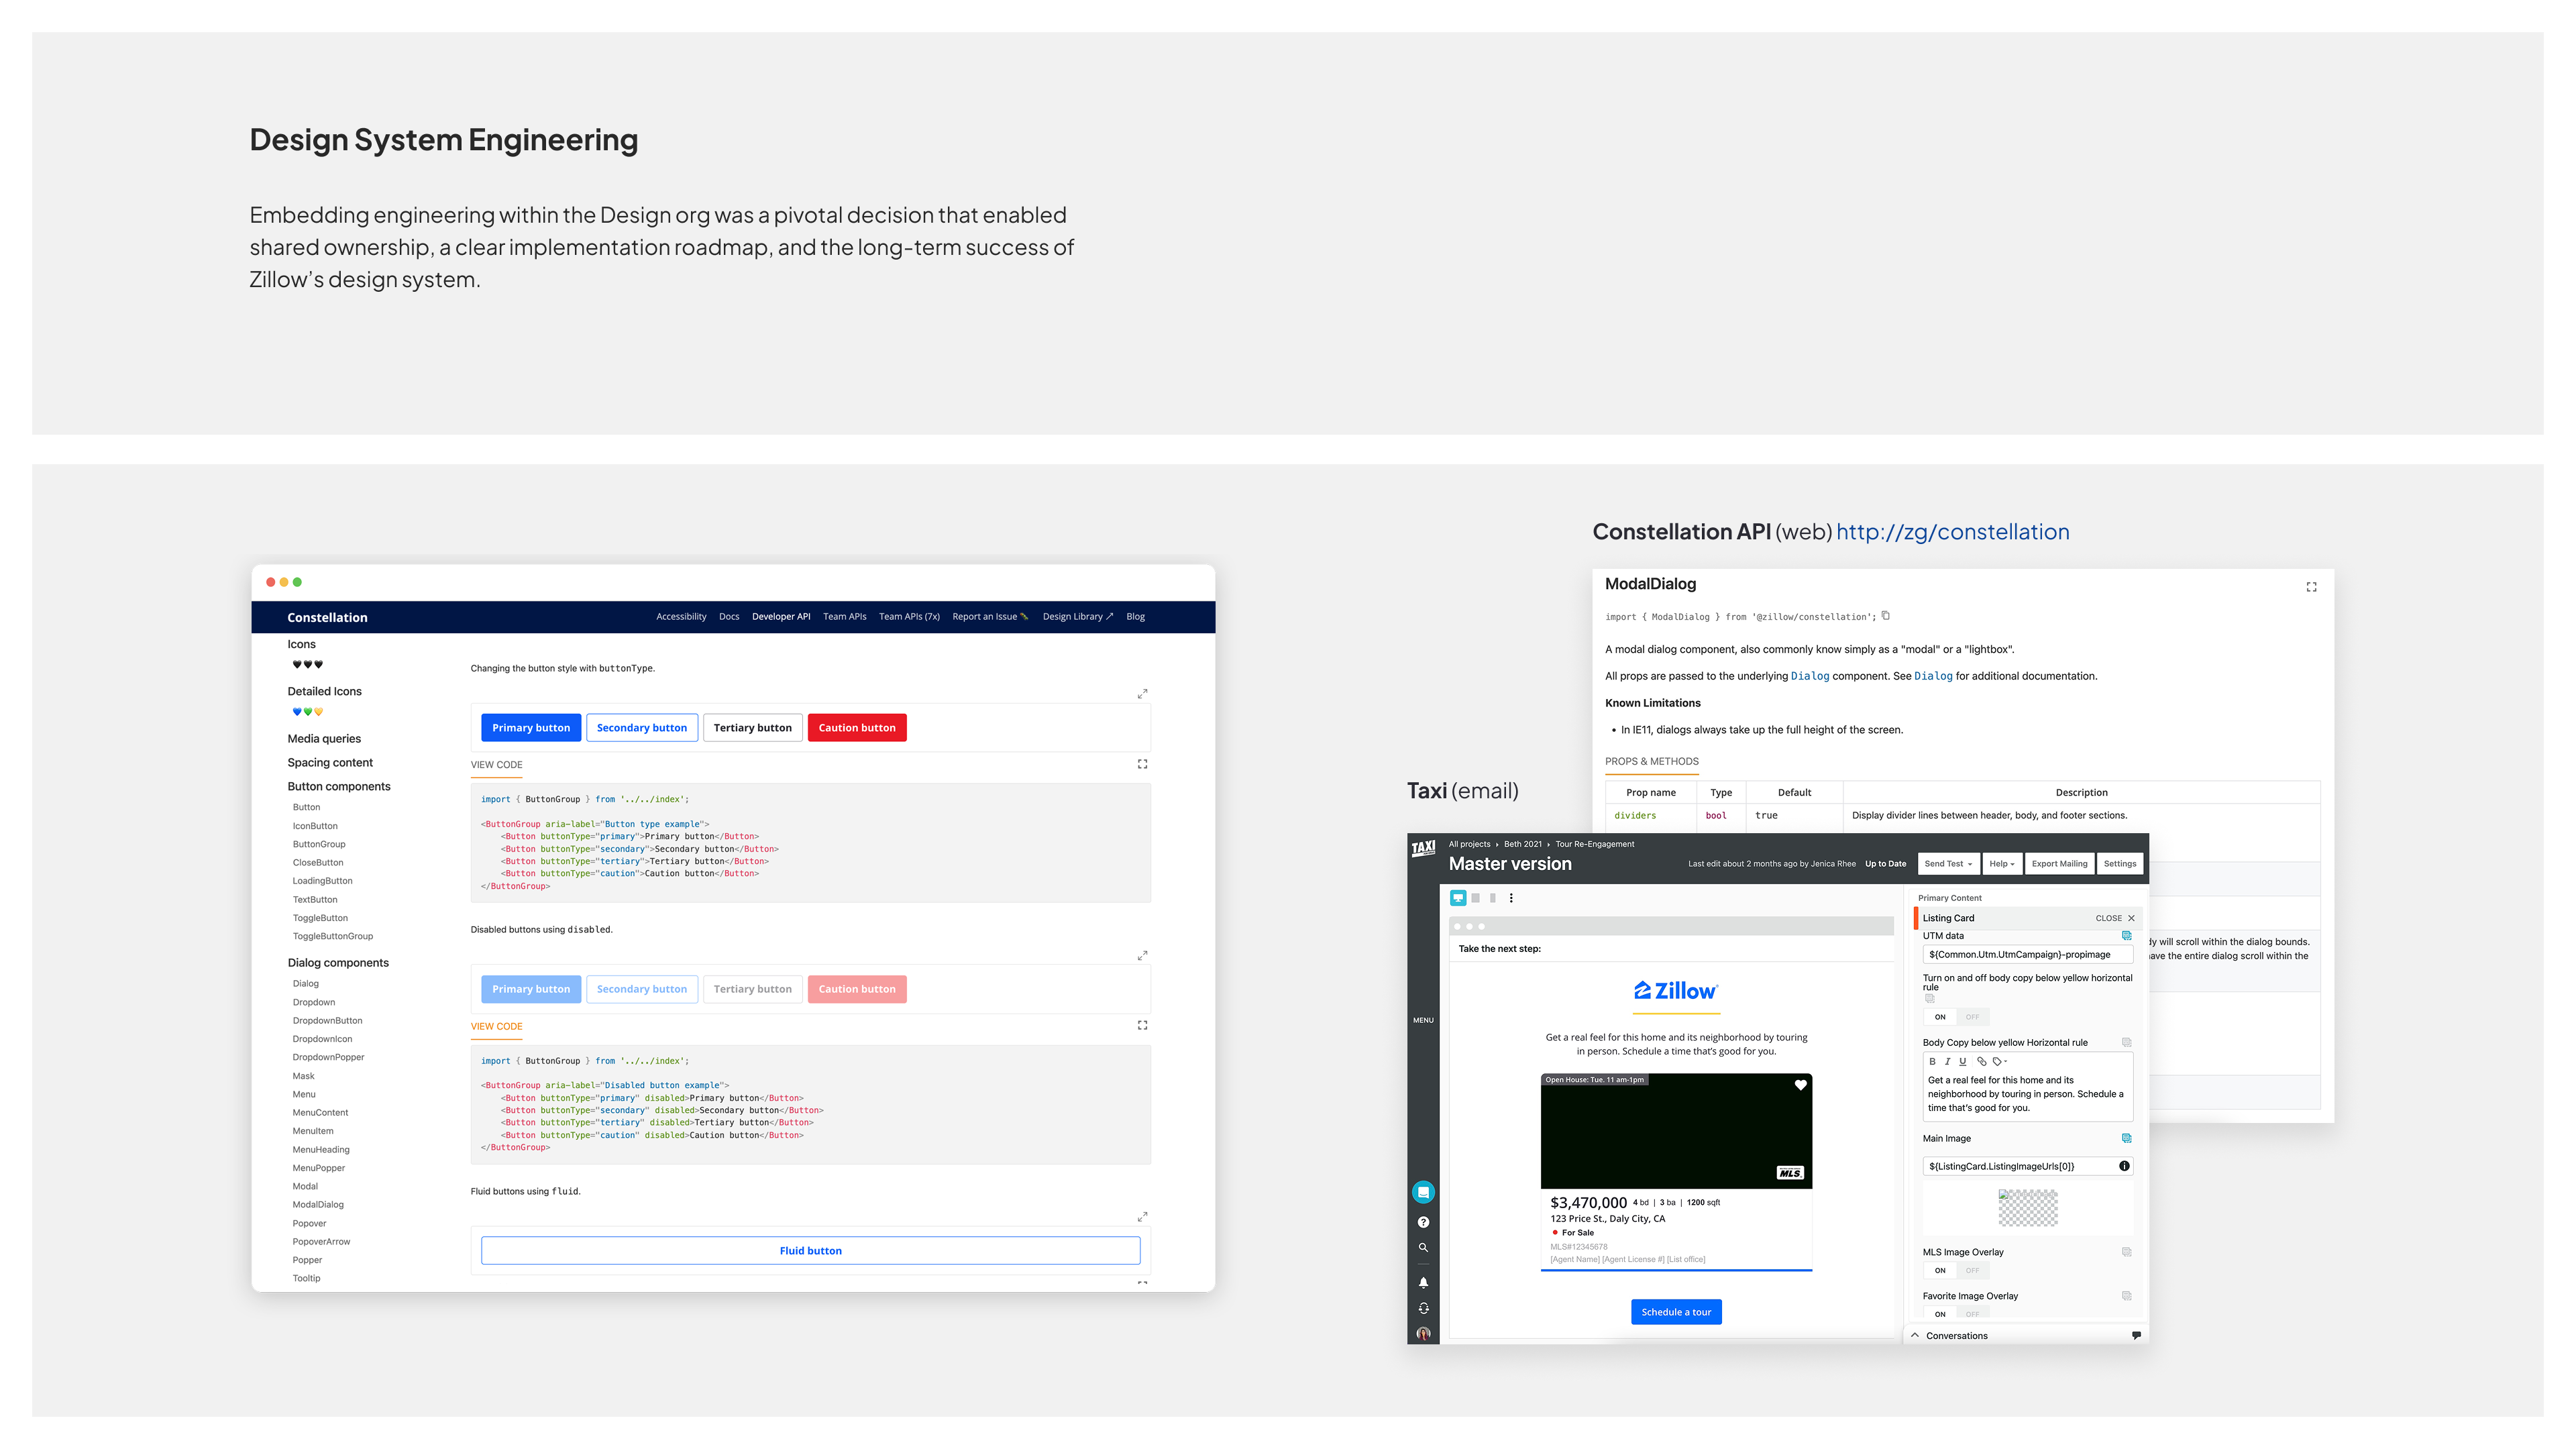Open notifications bell in Taxi sidebar

point(1423,1282)
